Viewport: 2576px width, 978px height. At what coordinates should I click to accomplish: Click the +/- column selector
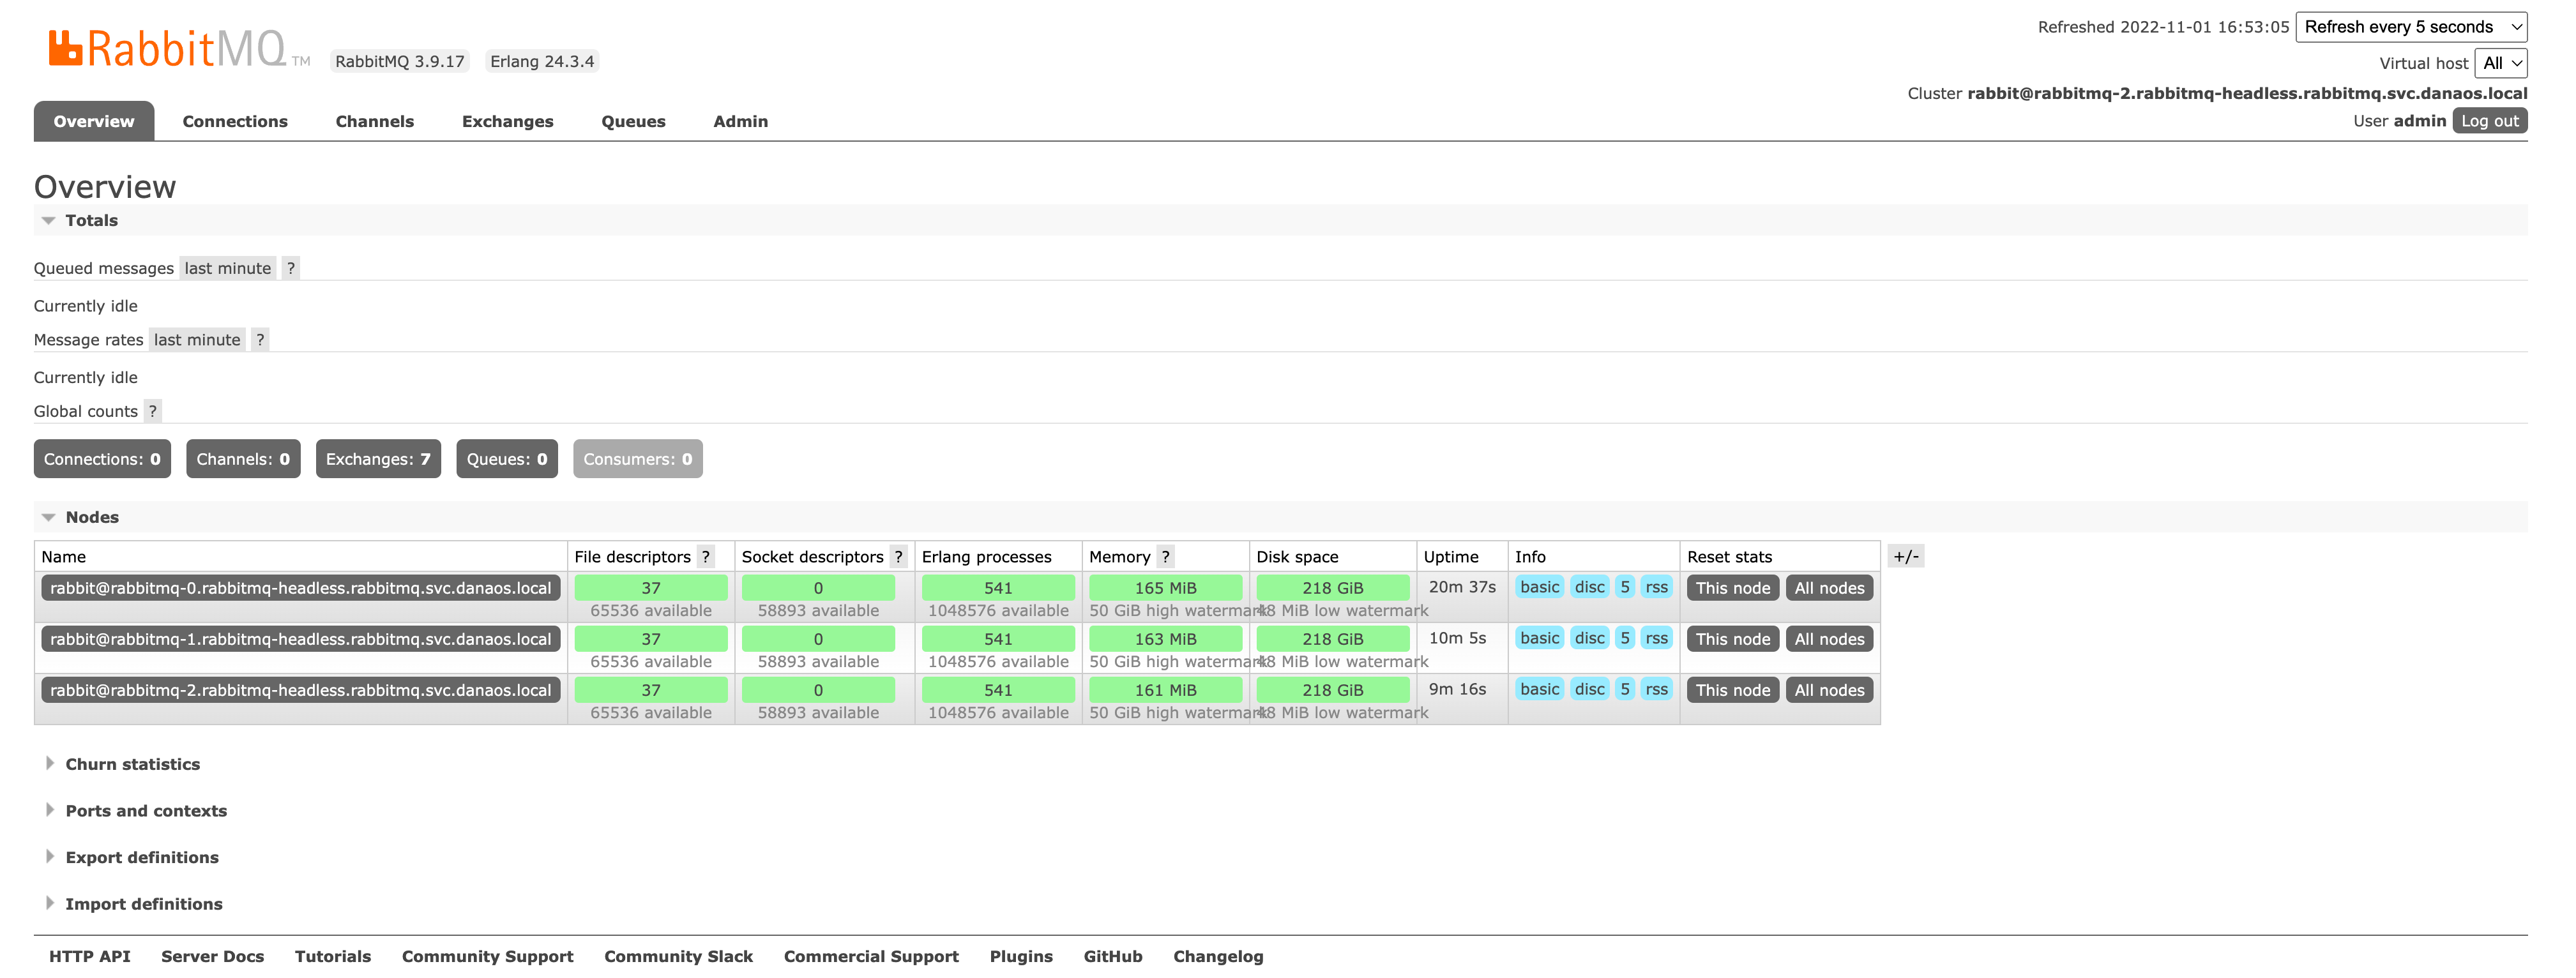(x=1905, y=557)
